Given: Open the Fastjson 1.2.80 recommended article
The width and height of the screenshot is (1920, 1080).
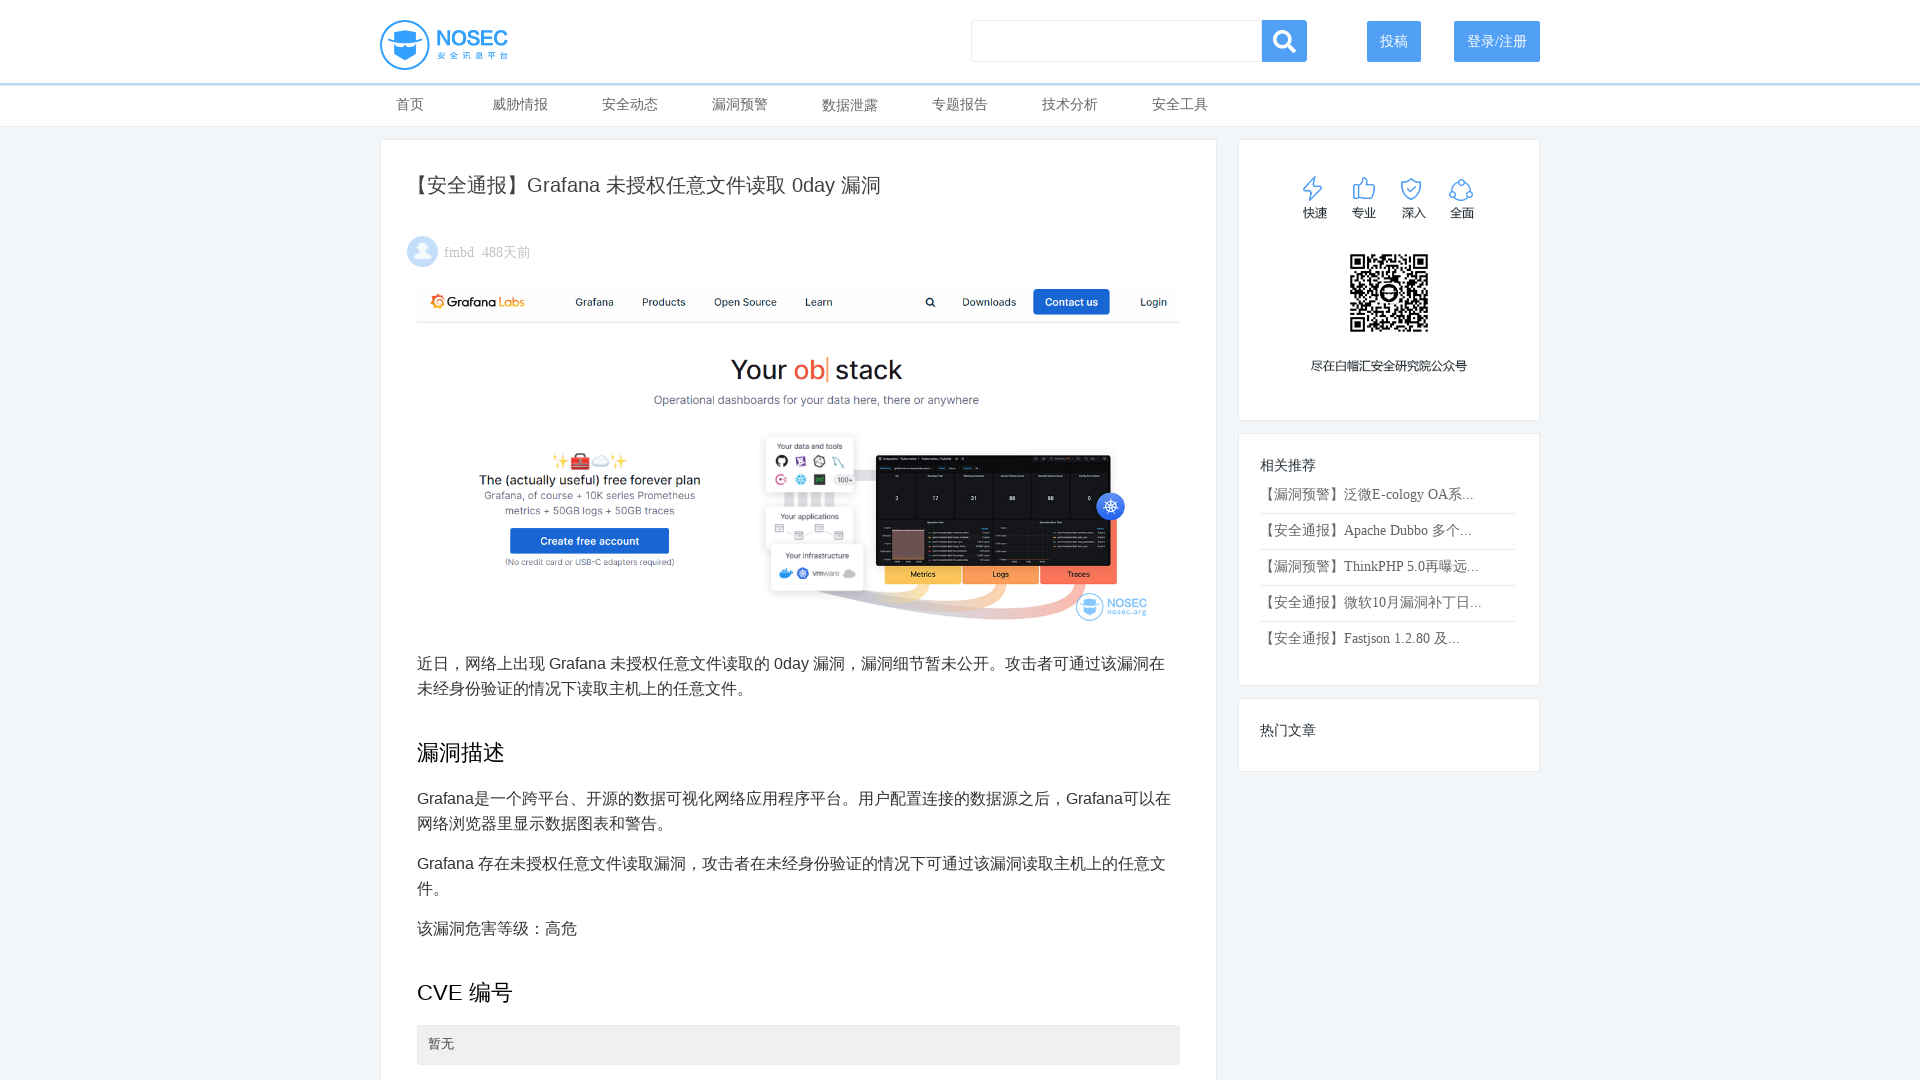Looking at the screenshot, I should coord(1360,639).
